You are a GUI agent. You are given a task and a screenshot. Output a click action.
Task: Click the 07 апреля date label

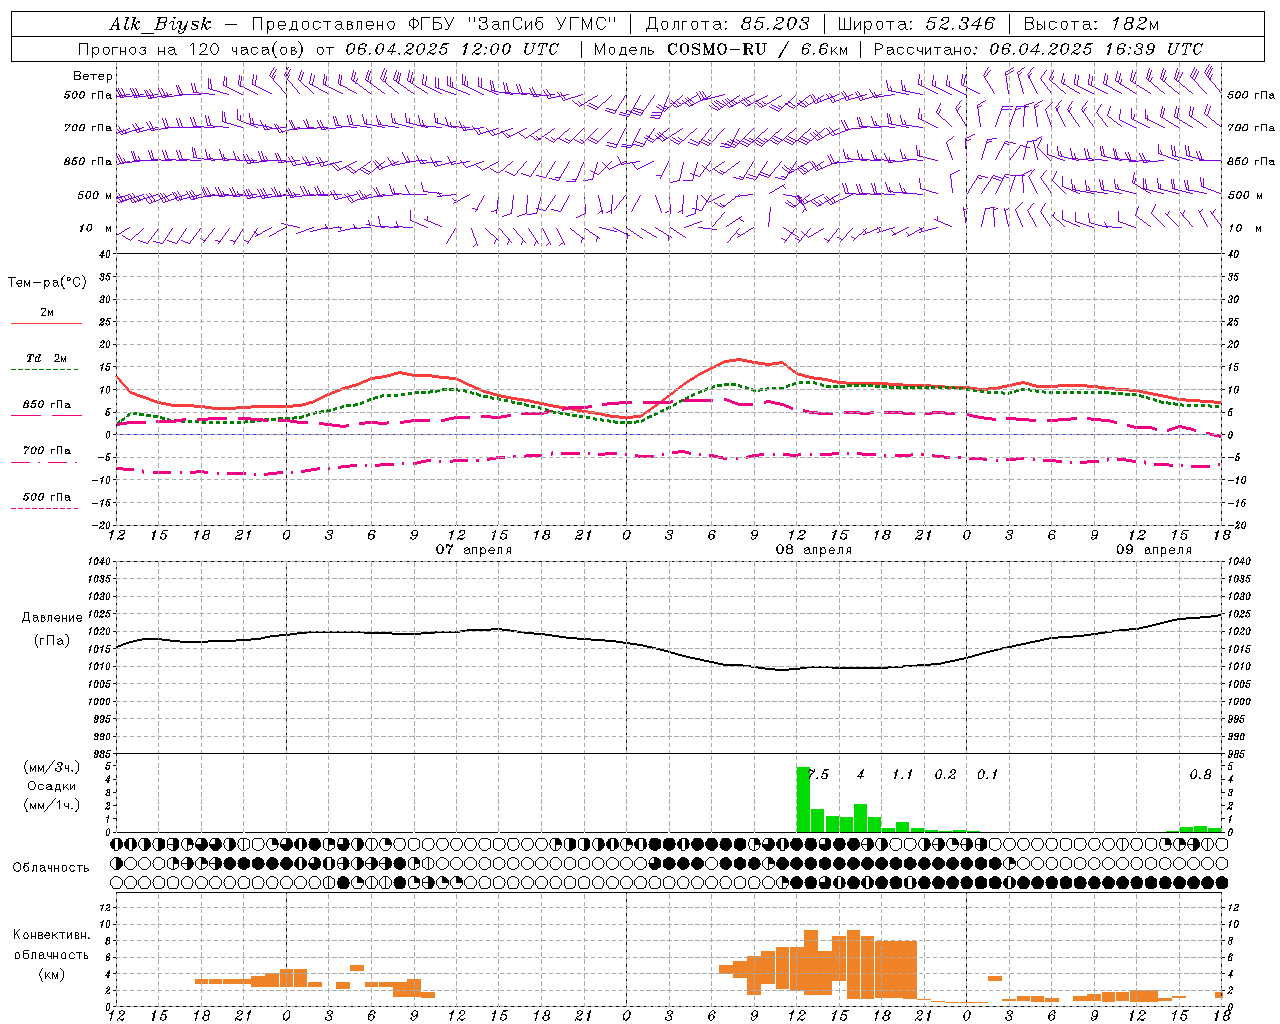[x=474, y=549]
